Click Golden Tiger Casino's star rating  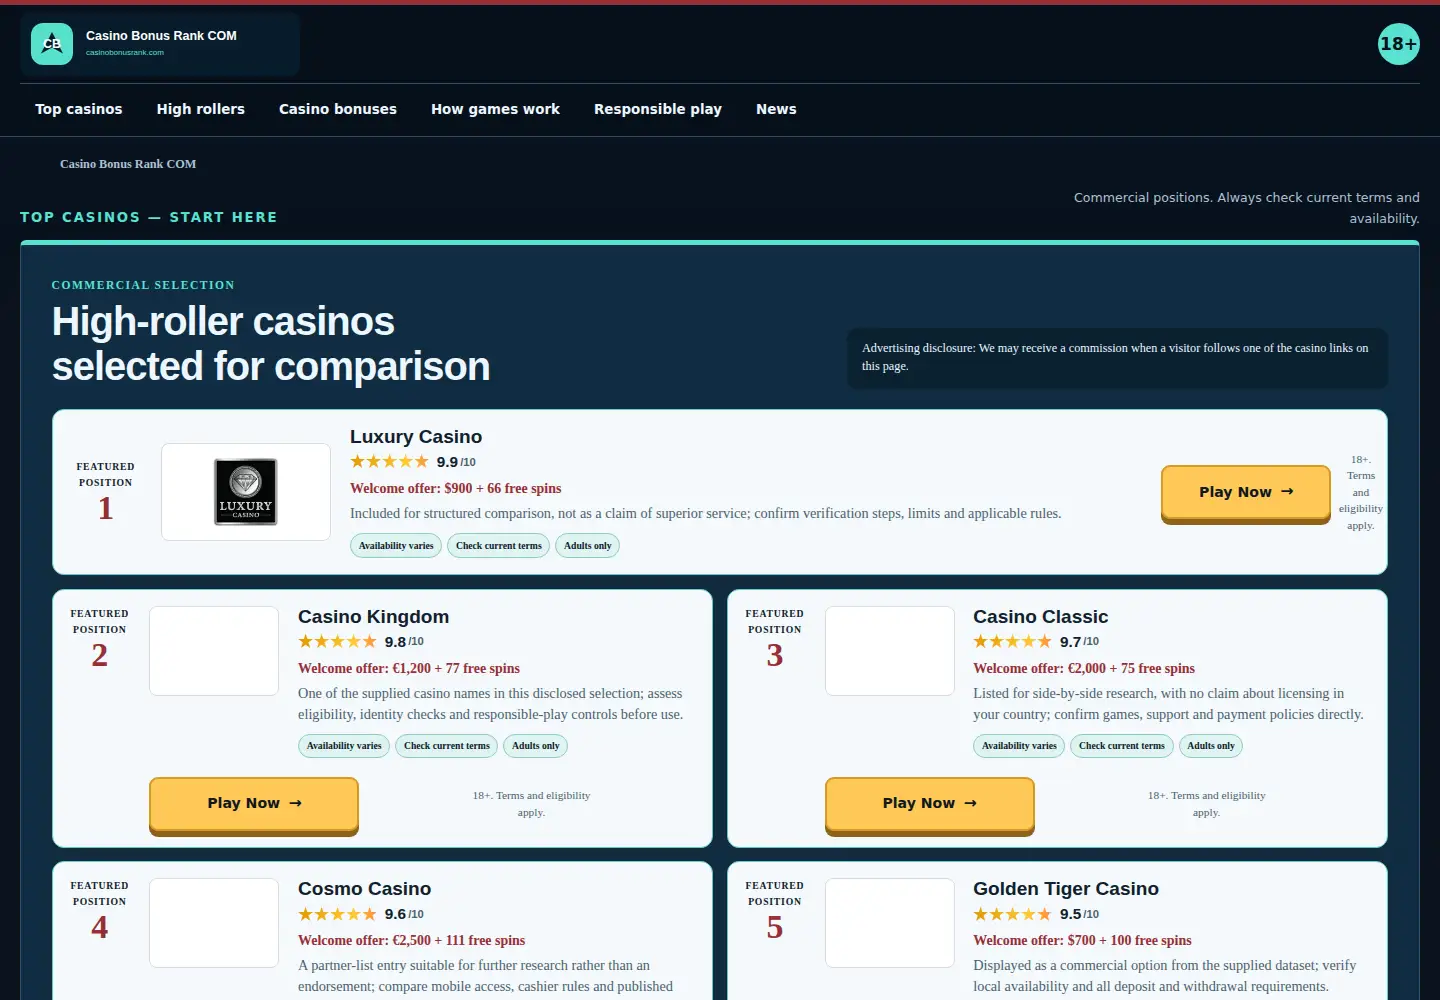1012,914
